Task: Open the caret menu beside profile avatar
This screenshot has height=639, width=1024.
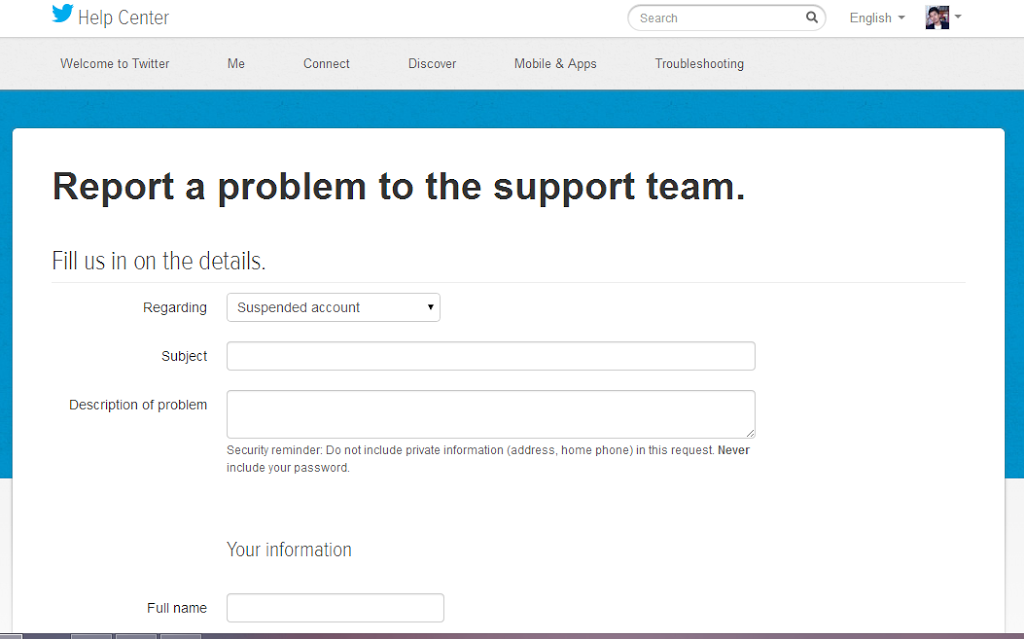Action: point(958,17)
